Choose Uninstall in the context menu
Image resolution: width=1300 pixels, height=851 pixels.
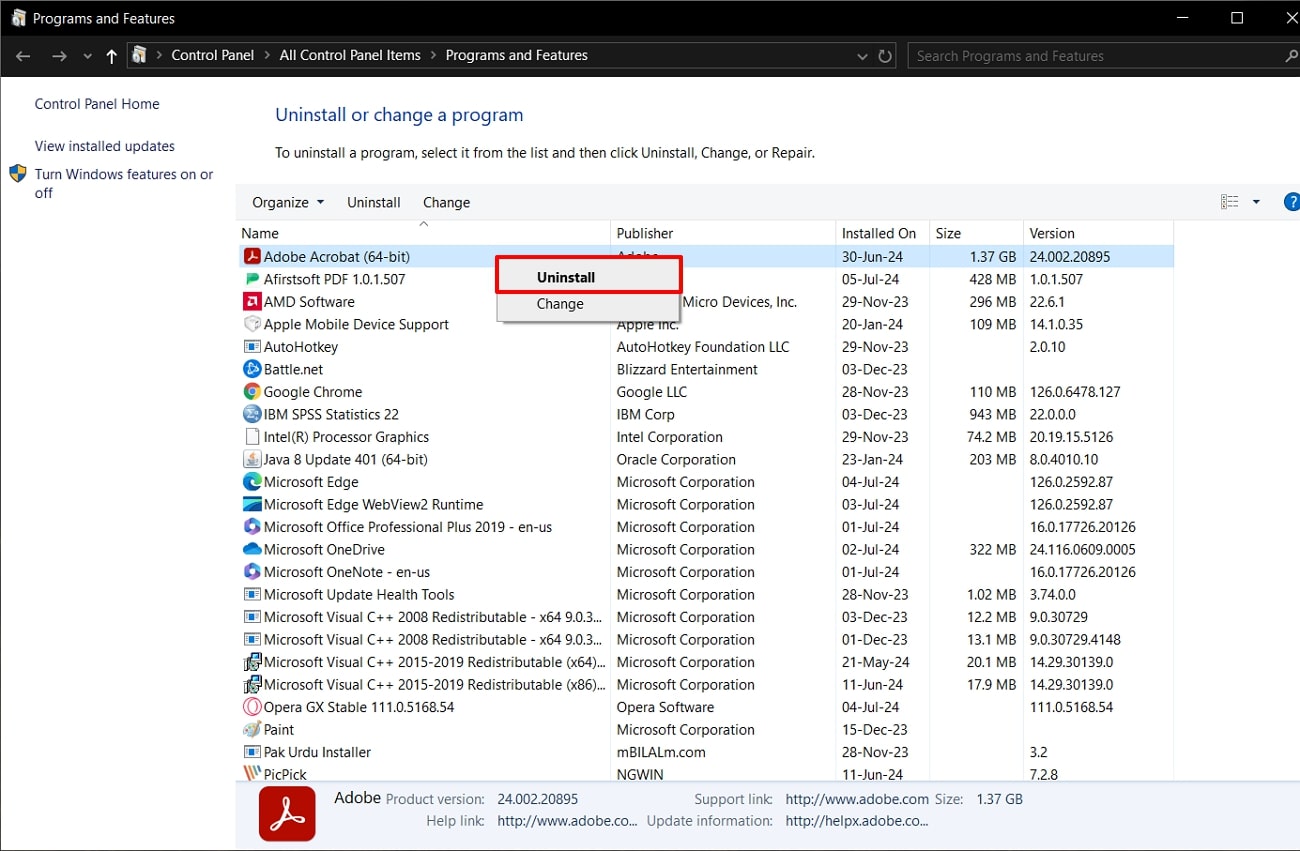(x=589, y=277)
